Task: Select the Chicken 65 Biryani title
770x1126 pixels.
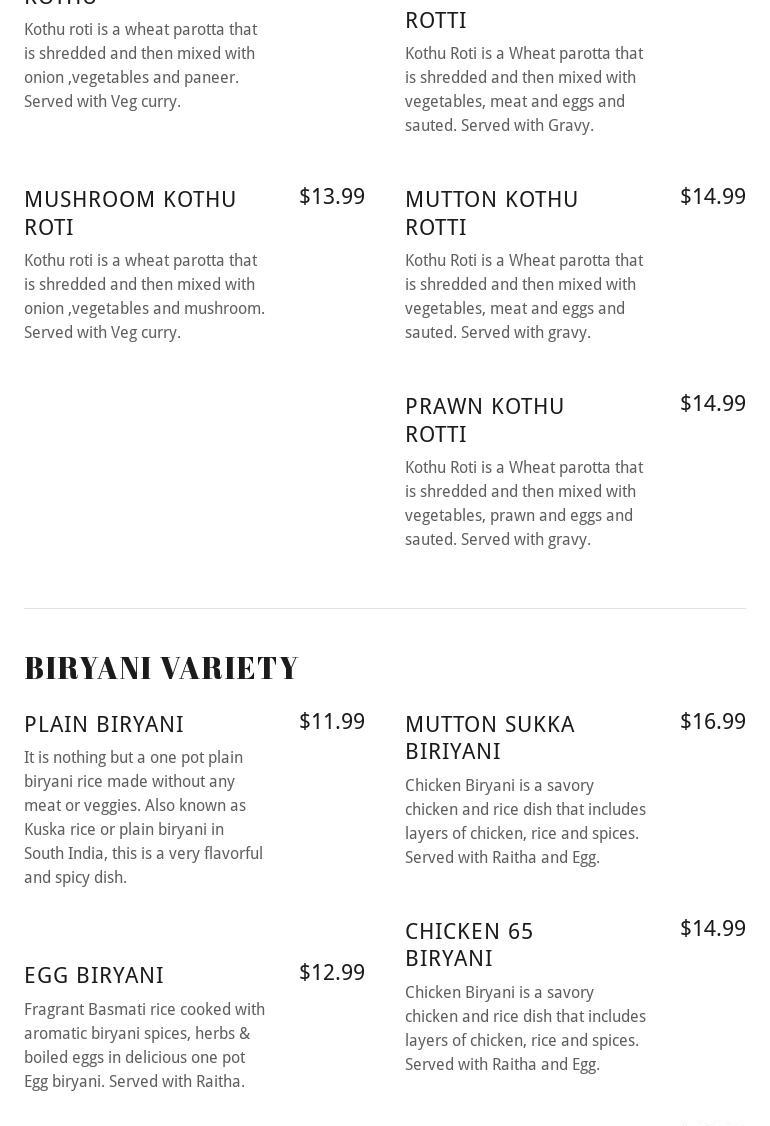Action: [x=469, y=944]
